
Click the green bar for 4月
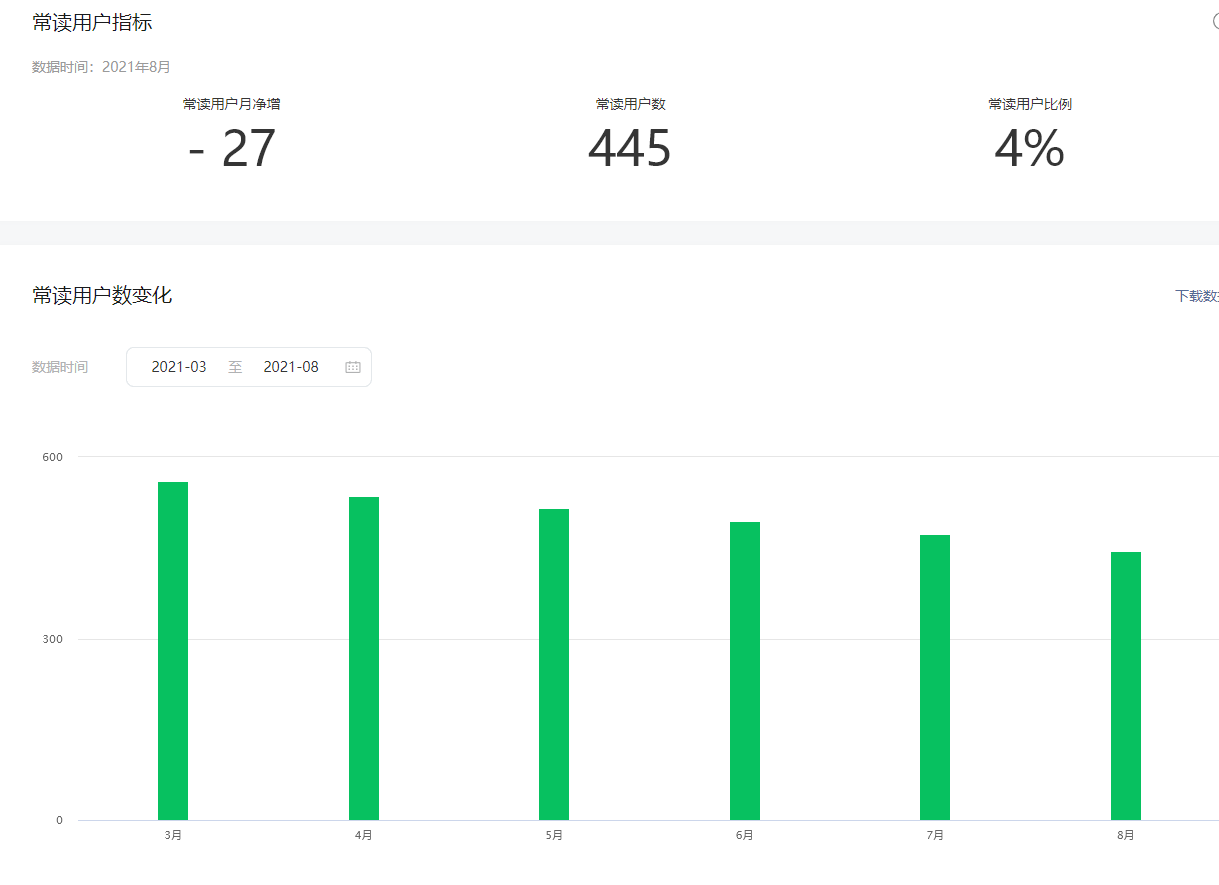(x=364, y=658)
